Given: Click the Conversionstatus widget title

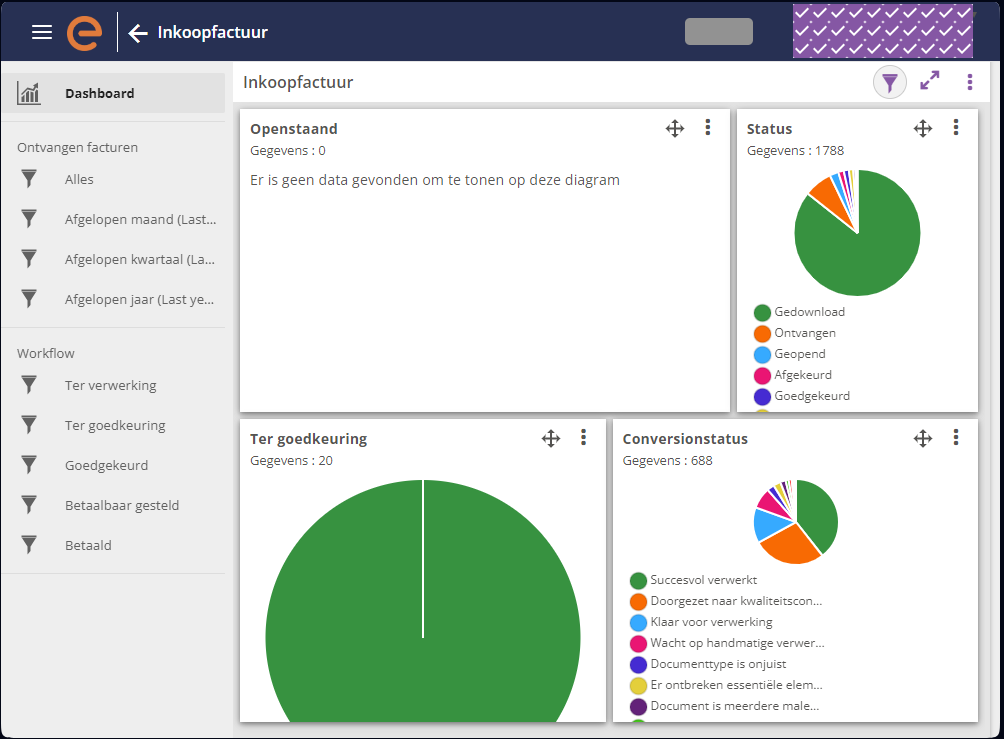Looking at the screenshot, I should pyautogui.click(x=685, y=439).
